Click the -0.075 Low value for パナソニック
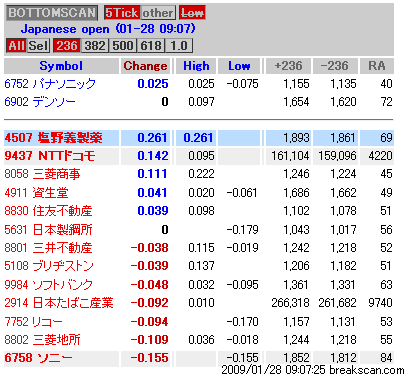The height and width of the screenshot is (376, 405). 242,84
